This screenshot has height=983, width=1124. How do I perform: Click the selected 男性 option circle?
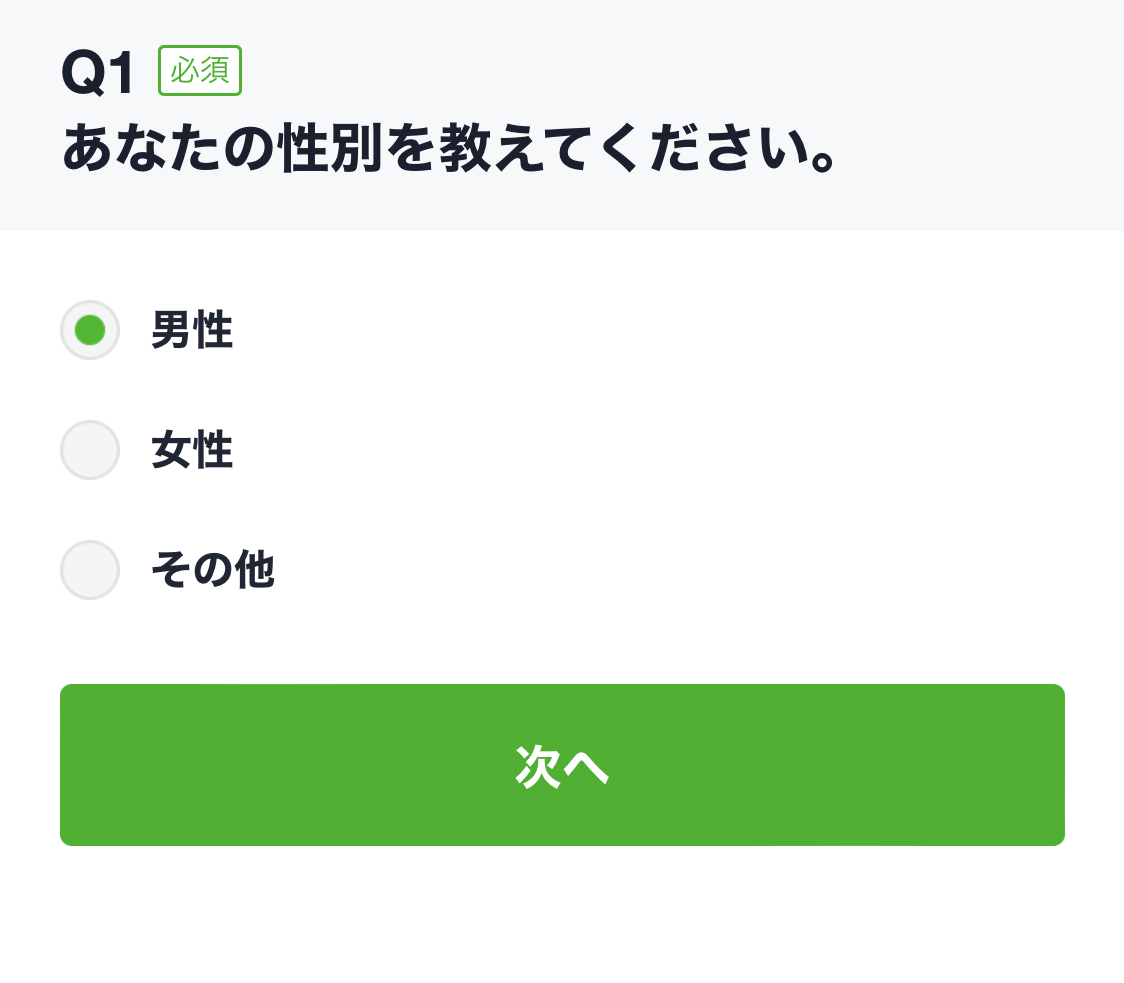(89, 330)
